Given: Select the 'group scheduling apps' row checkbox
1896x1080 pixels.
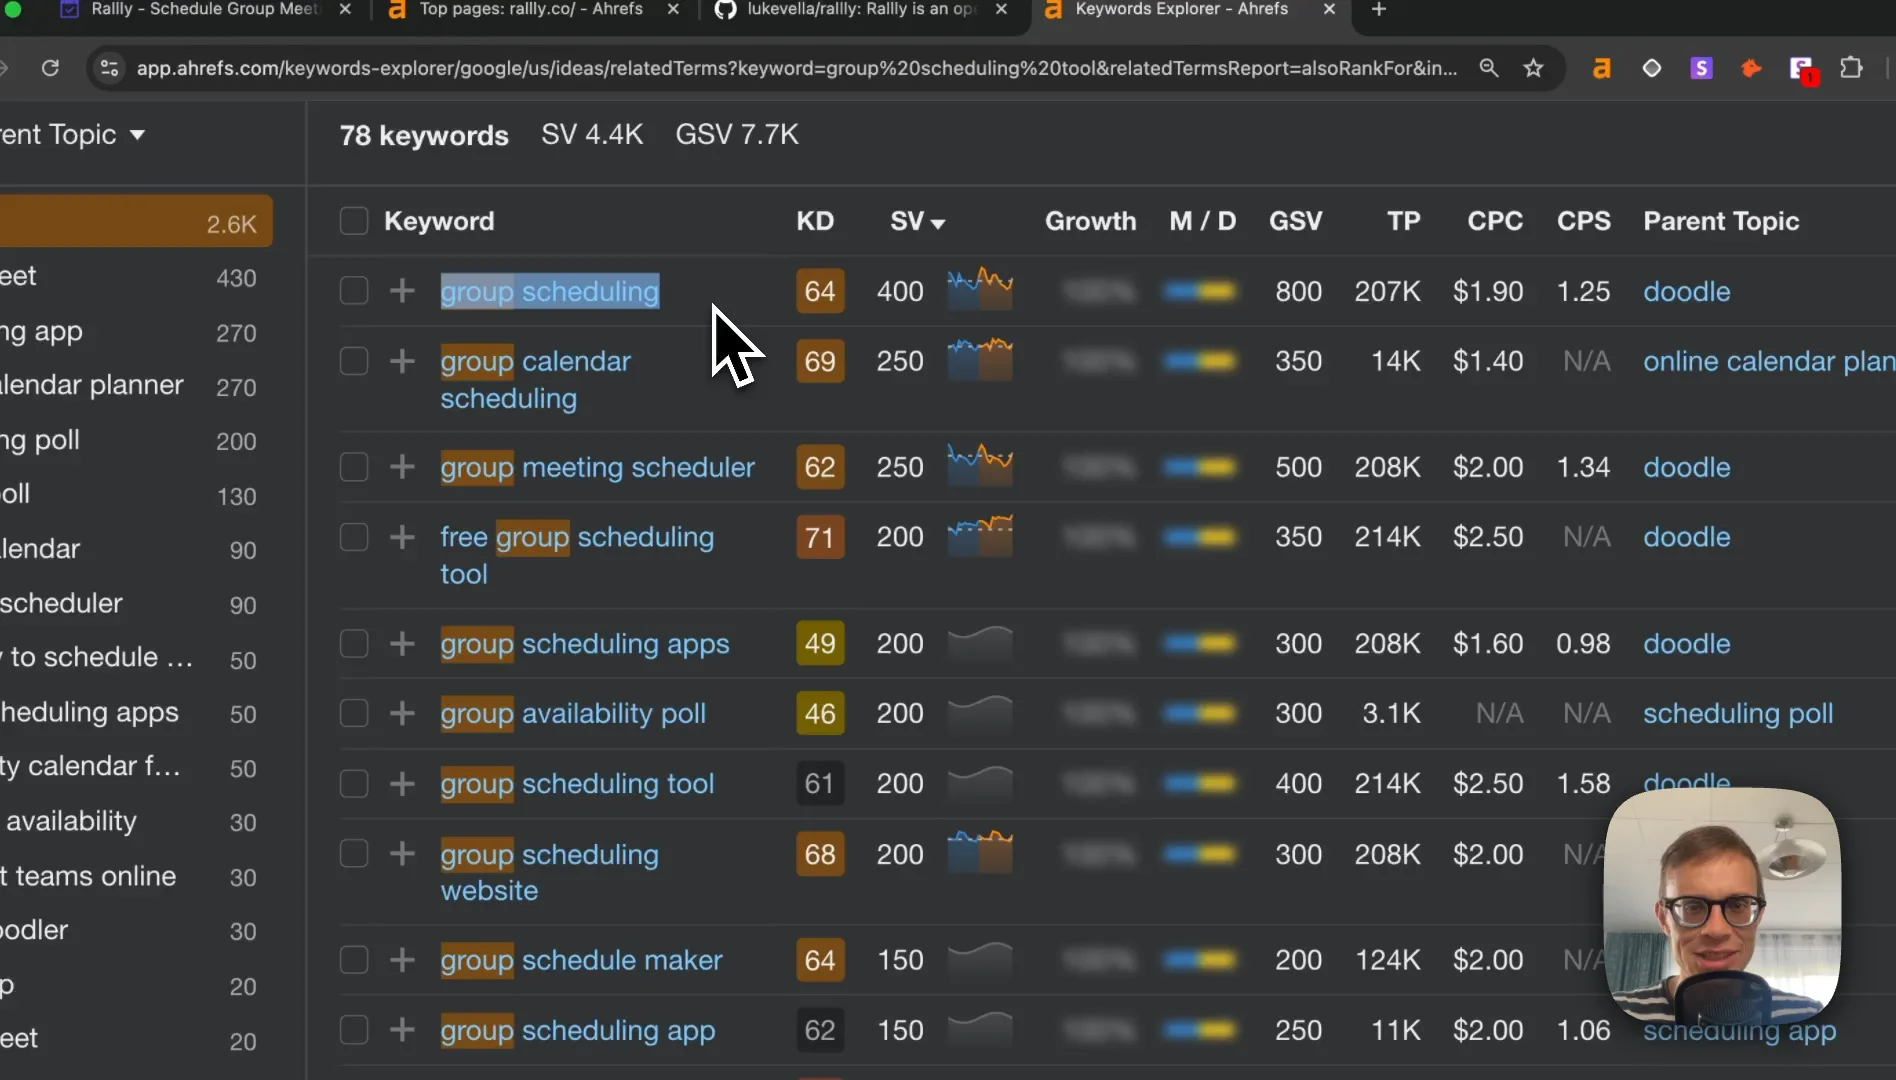Looking at the screenshot, I should pos(354,643).
